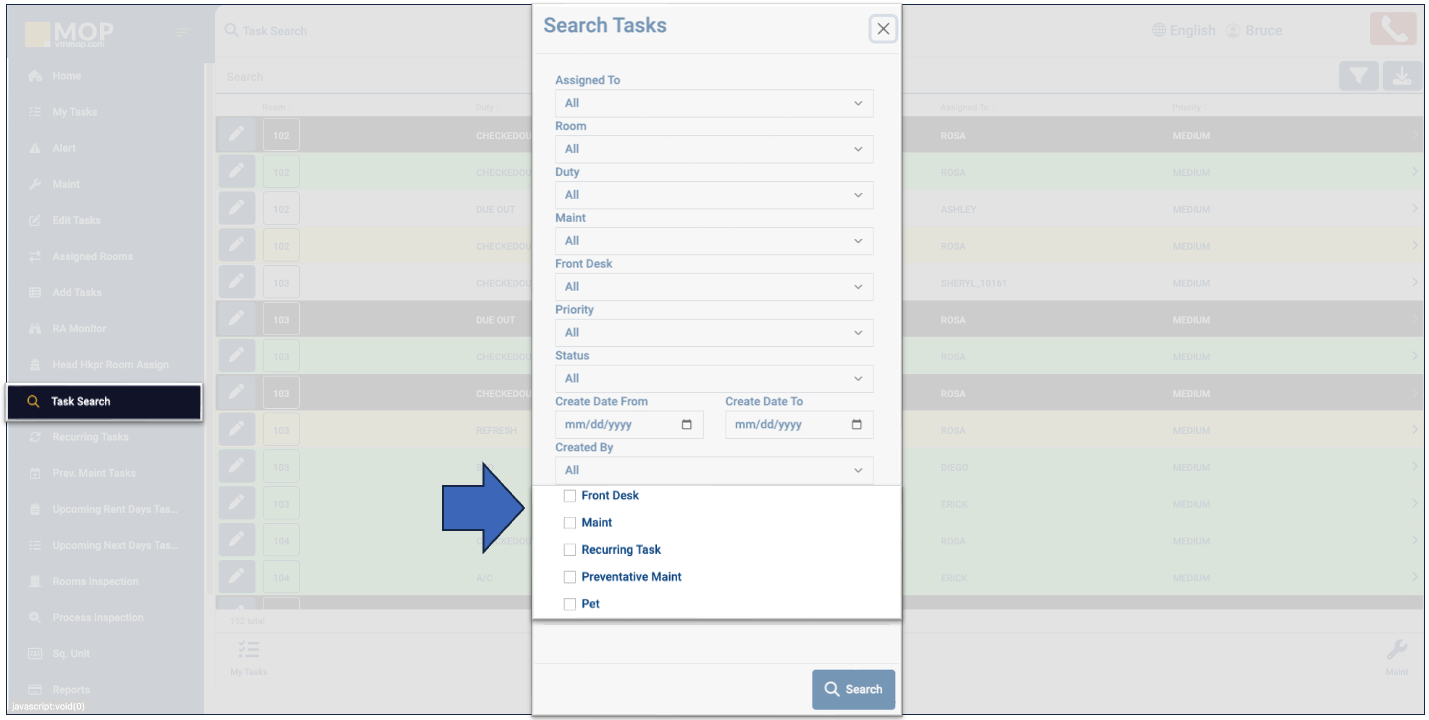The height and width of the screenshot is (720, 1429).
Task: Open the Status dropdown
Action: click(714, 378)
